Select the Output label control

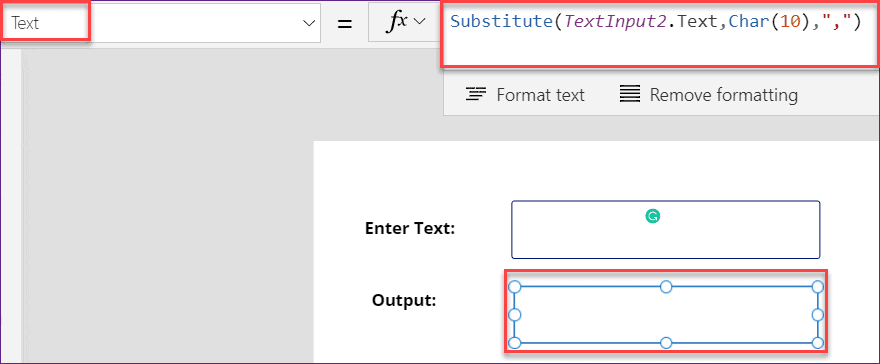coord(666,315)
